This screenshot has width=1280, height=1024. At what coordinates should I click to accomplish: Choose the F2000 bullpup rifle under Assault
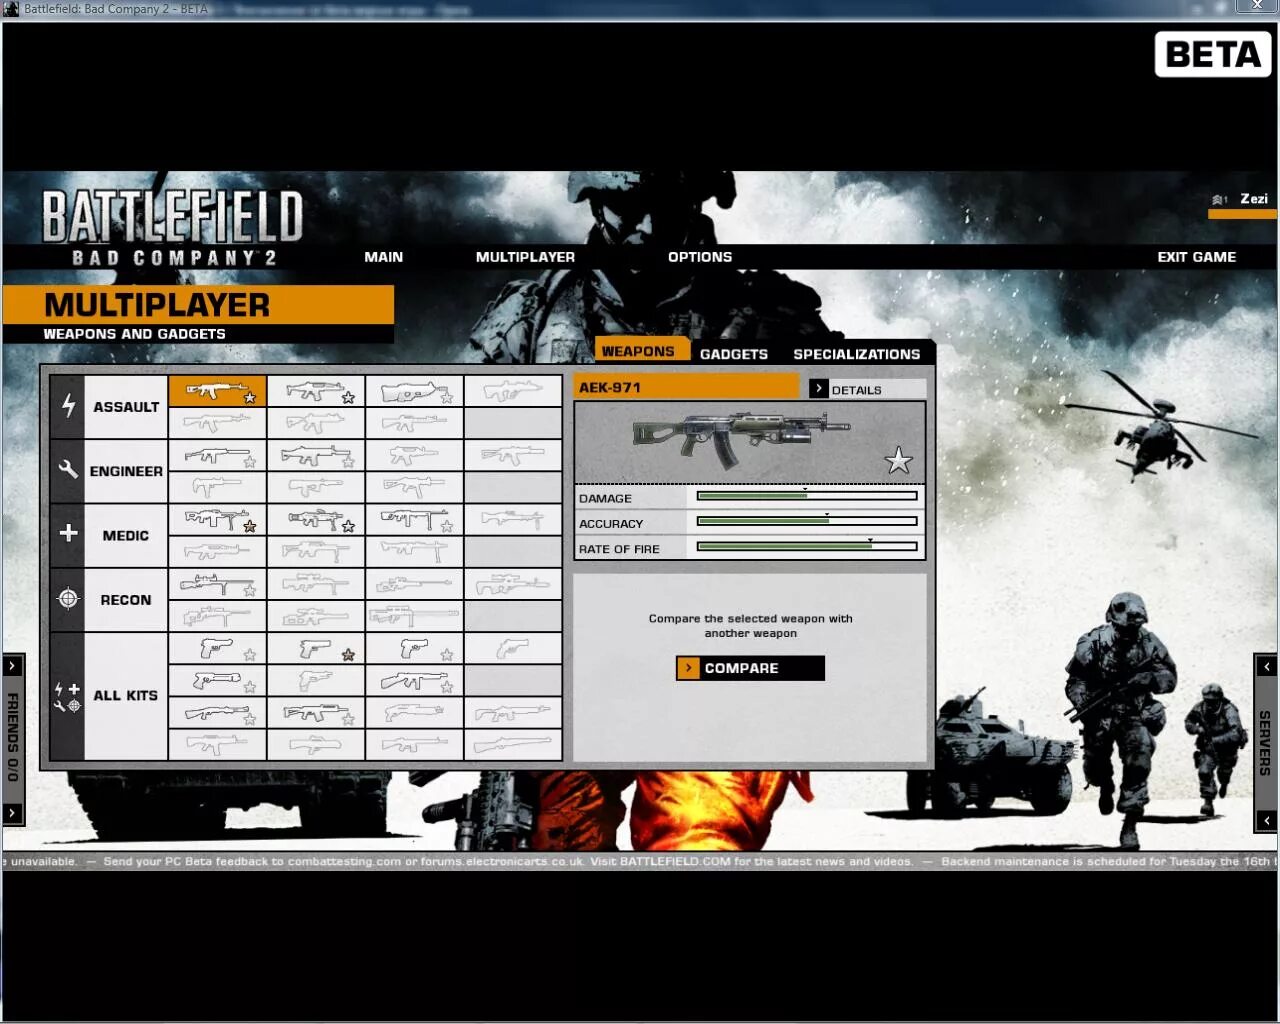(x=414, y=391)
